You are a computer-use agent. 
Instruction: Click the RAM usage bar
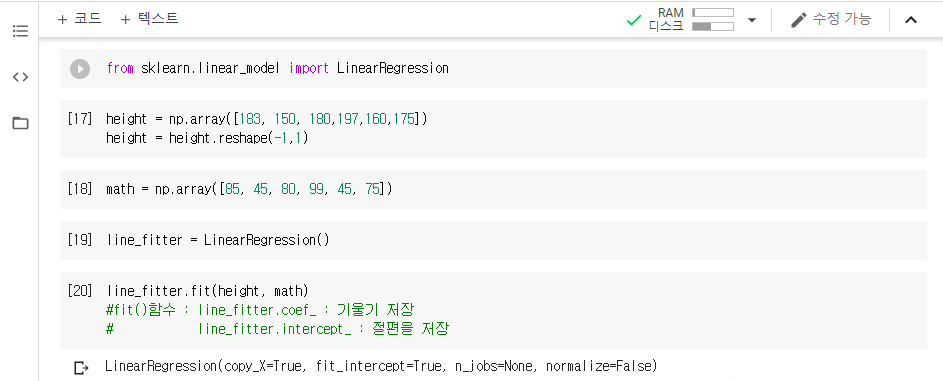pyautogui.click(x=713, y=13)
